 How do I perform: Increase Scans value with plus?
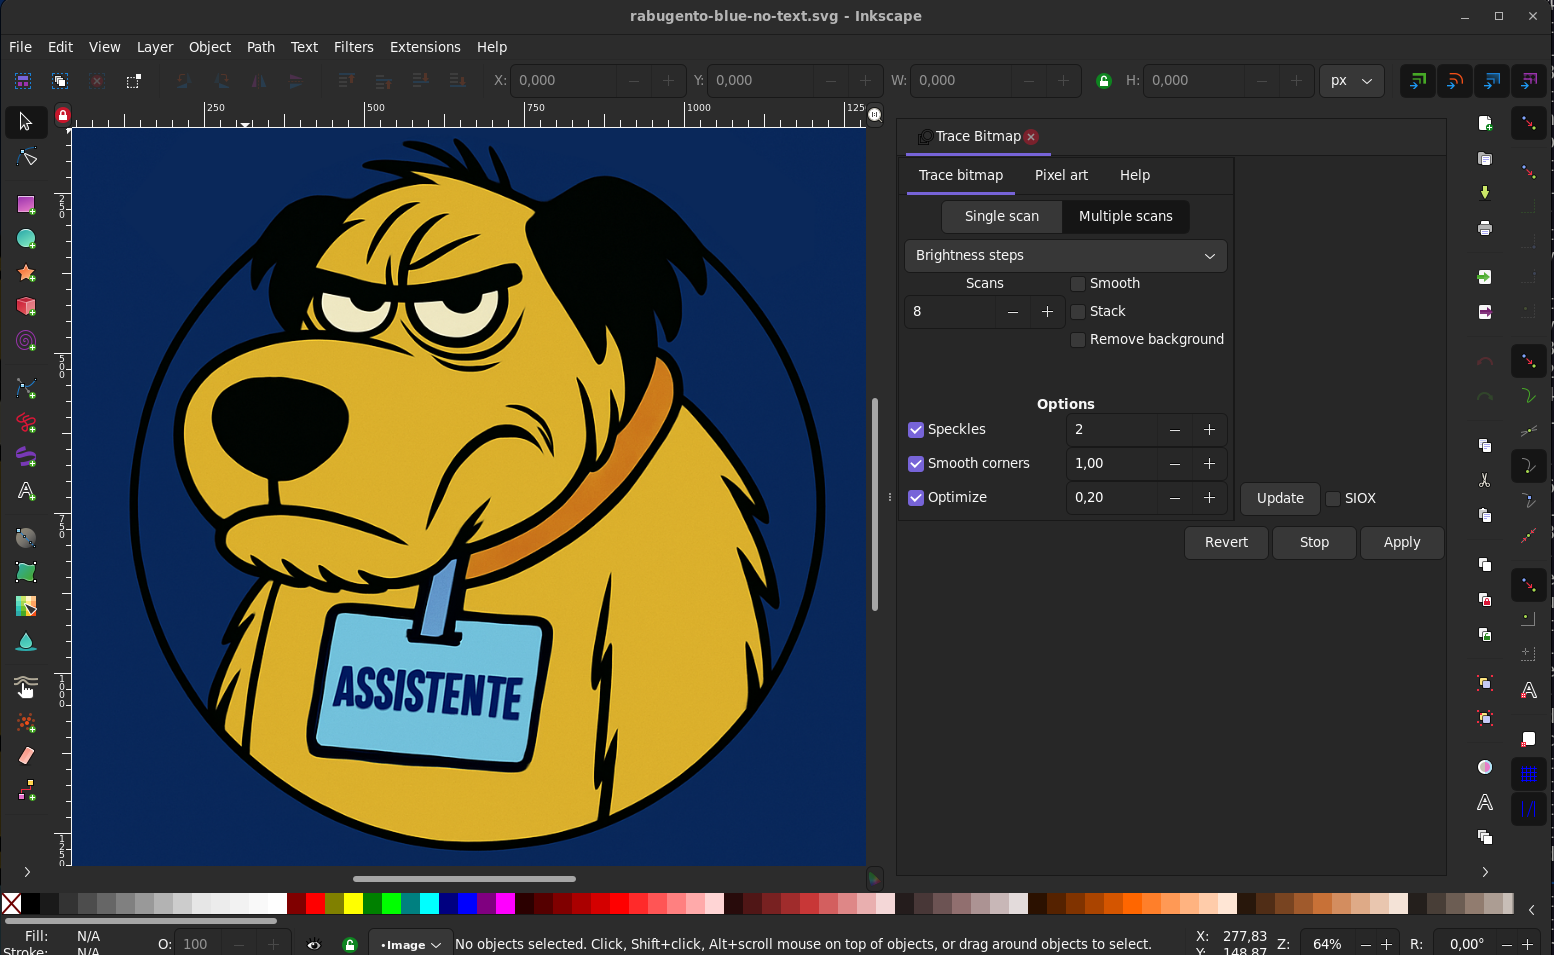1047,312
